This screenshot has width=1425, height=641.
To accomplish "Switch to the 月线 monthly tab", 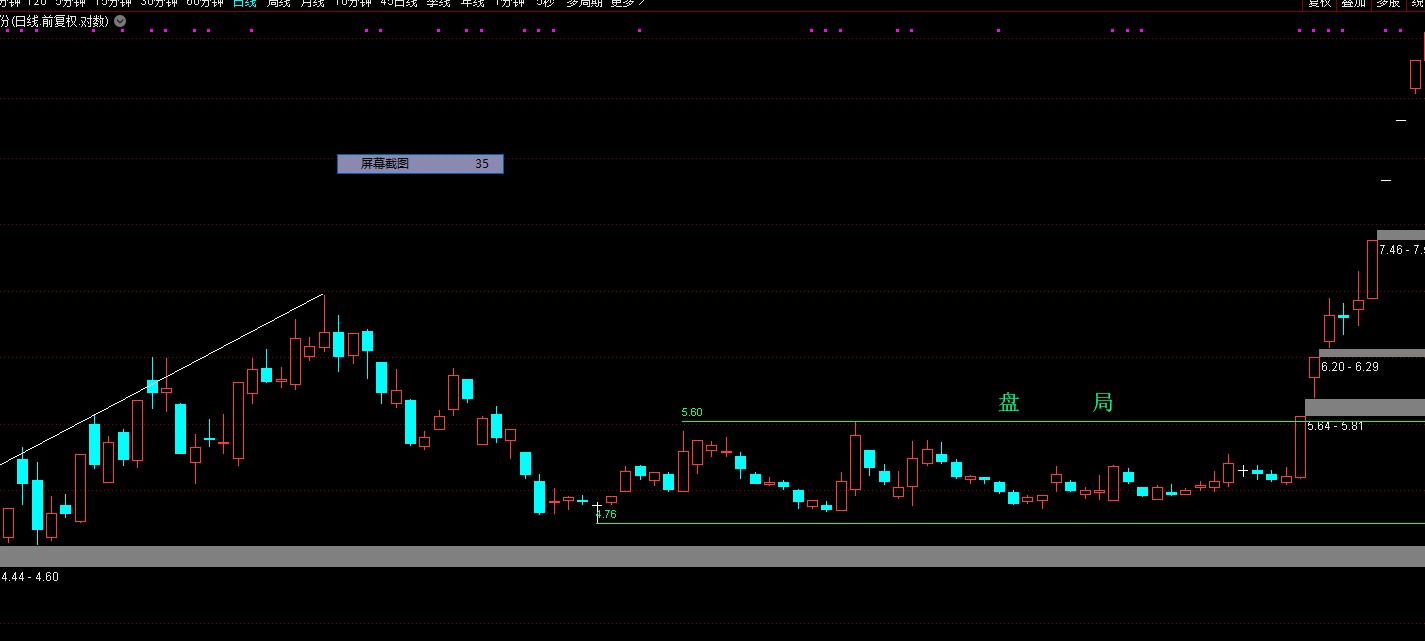I will click(312, 3).
